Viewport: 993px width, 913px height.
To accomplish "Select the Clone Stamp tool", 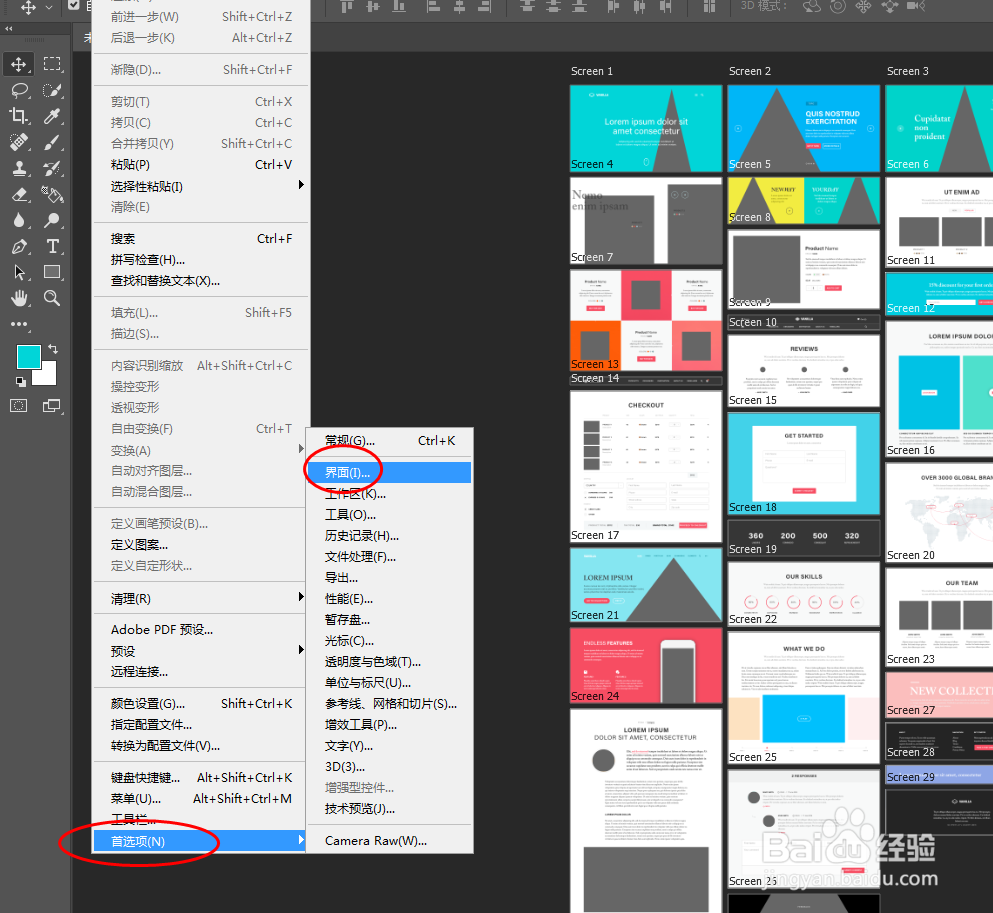I will pos(19,168).
